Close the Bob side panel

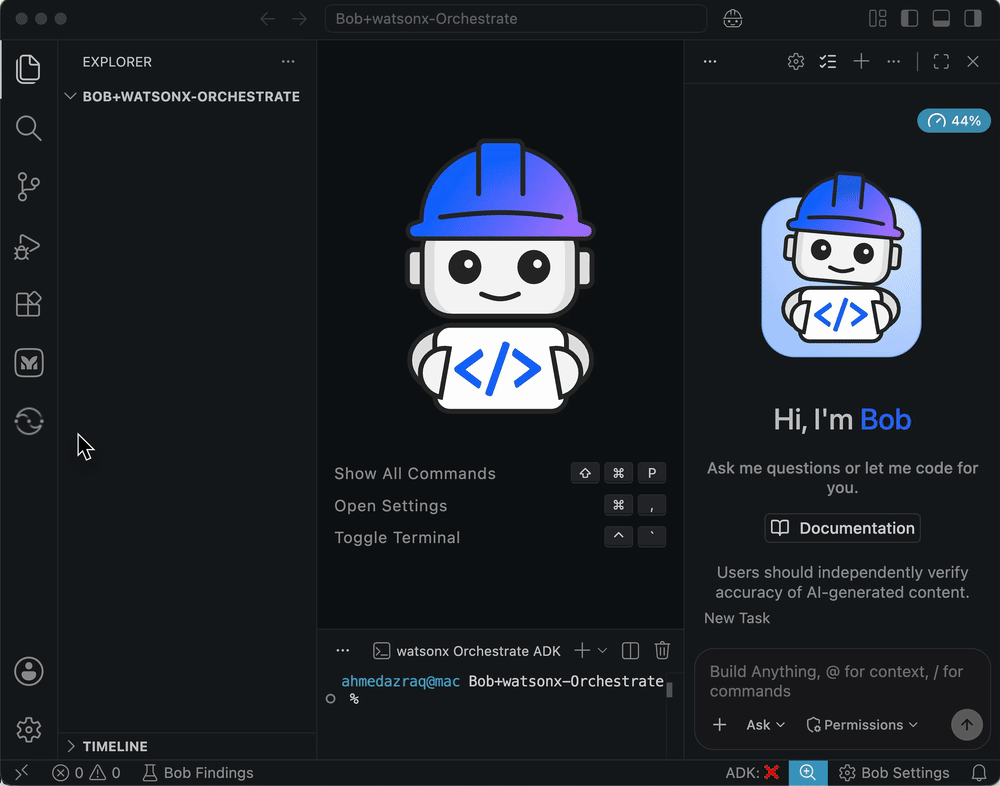pos(973,62)
